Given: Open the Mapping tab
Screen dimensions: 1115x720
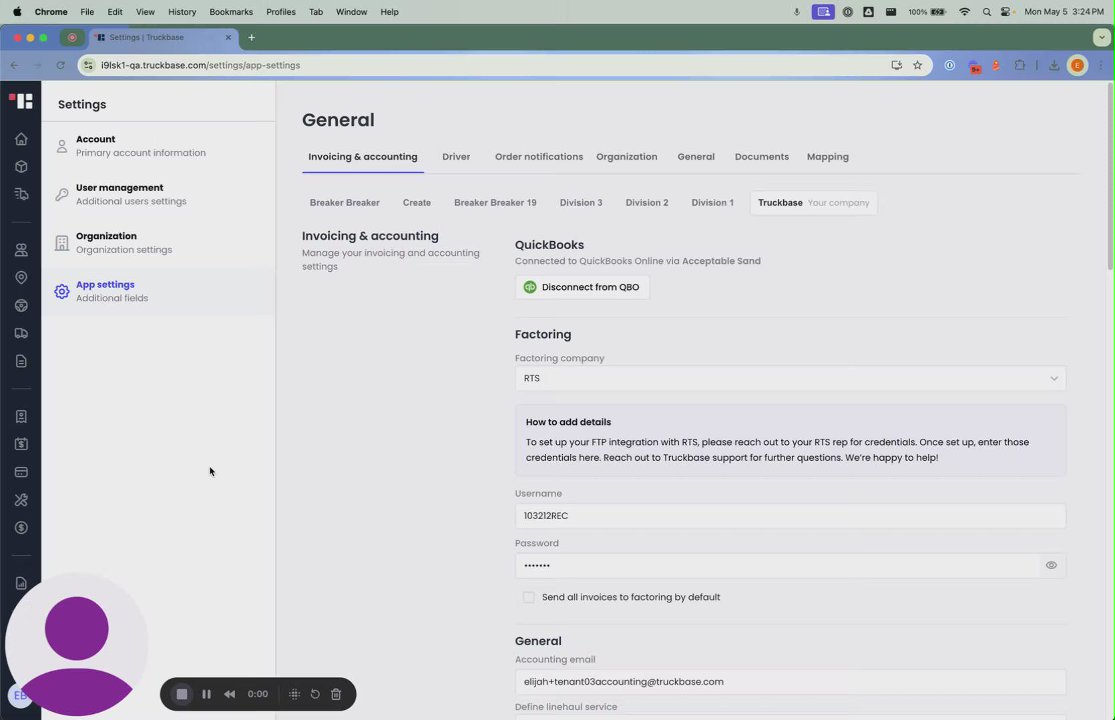Looking at the screenshot, I should pyautogui.click(x=828, y=156).
